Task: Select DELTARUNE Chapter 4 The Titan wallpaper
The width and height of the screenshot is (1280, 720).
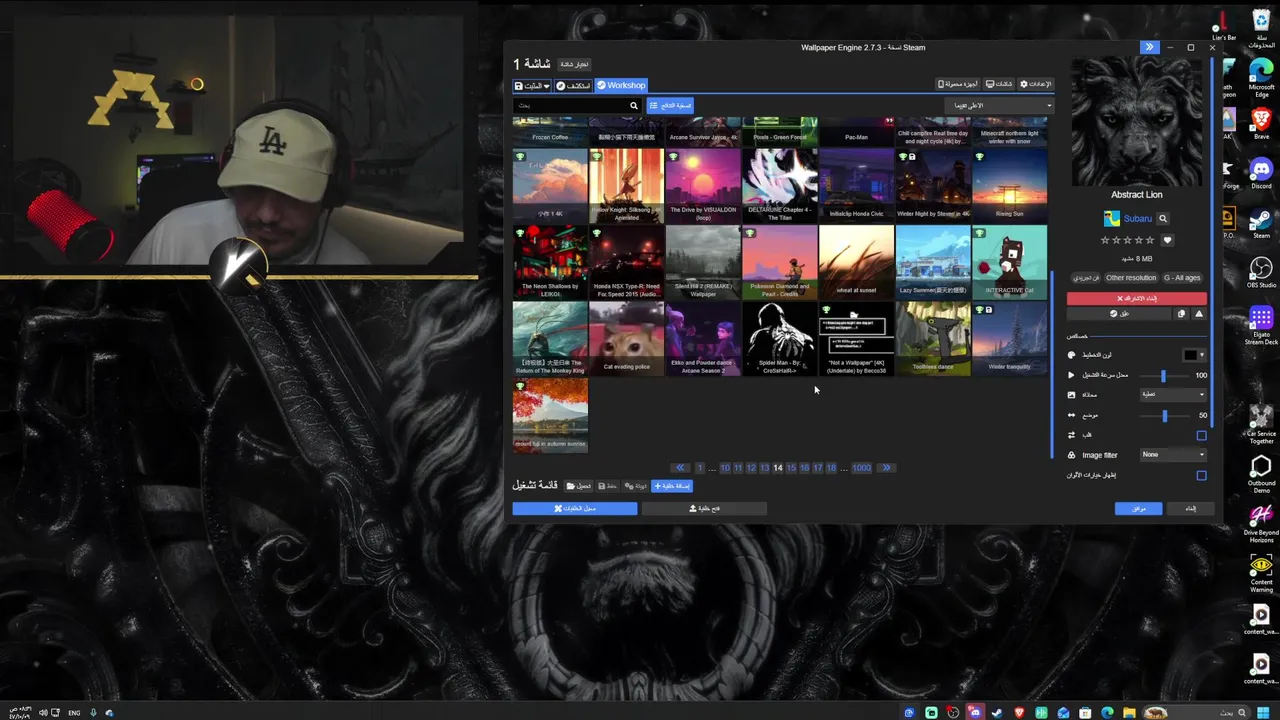Action: [x=780, y=185]
